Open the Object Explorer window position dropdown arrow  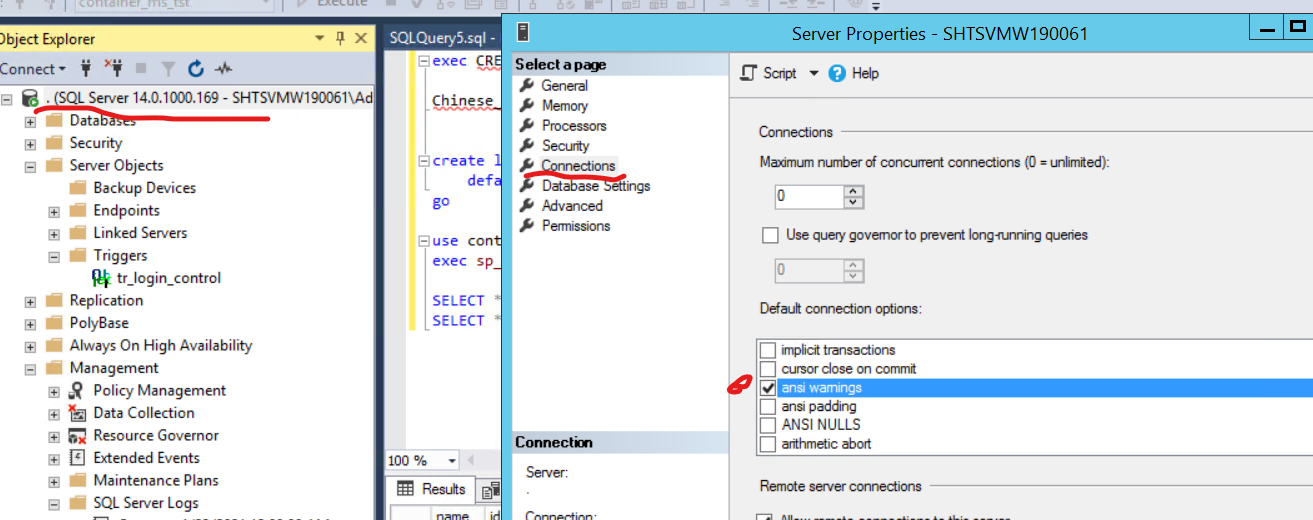coord(320,39)
